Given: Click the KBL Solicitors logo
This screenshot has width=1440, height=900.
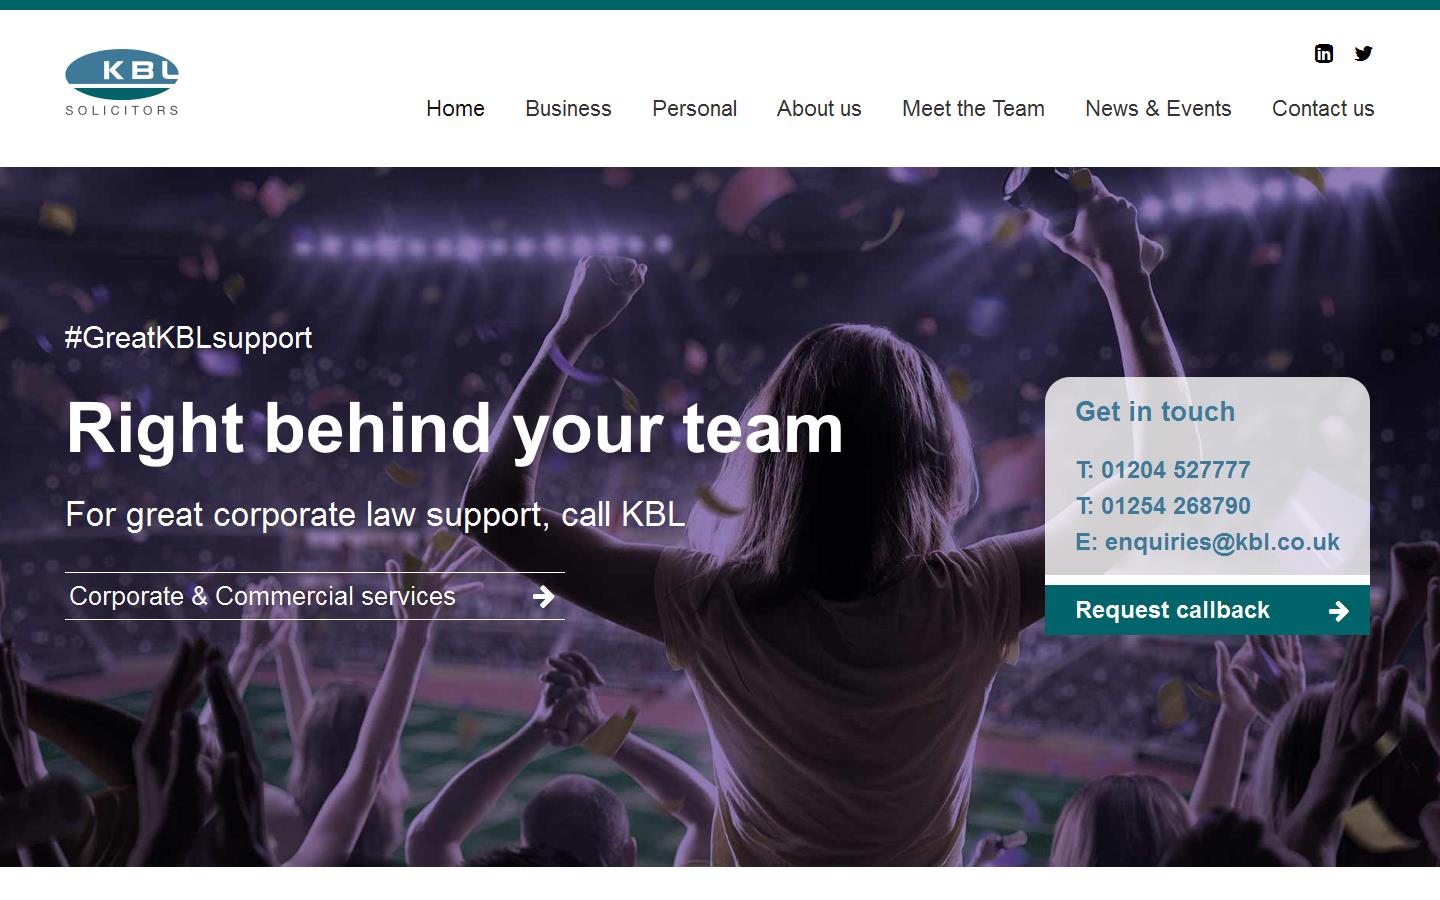Looking at the screenshot, I should pos(122,83).
